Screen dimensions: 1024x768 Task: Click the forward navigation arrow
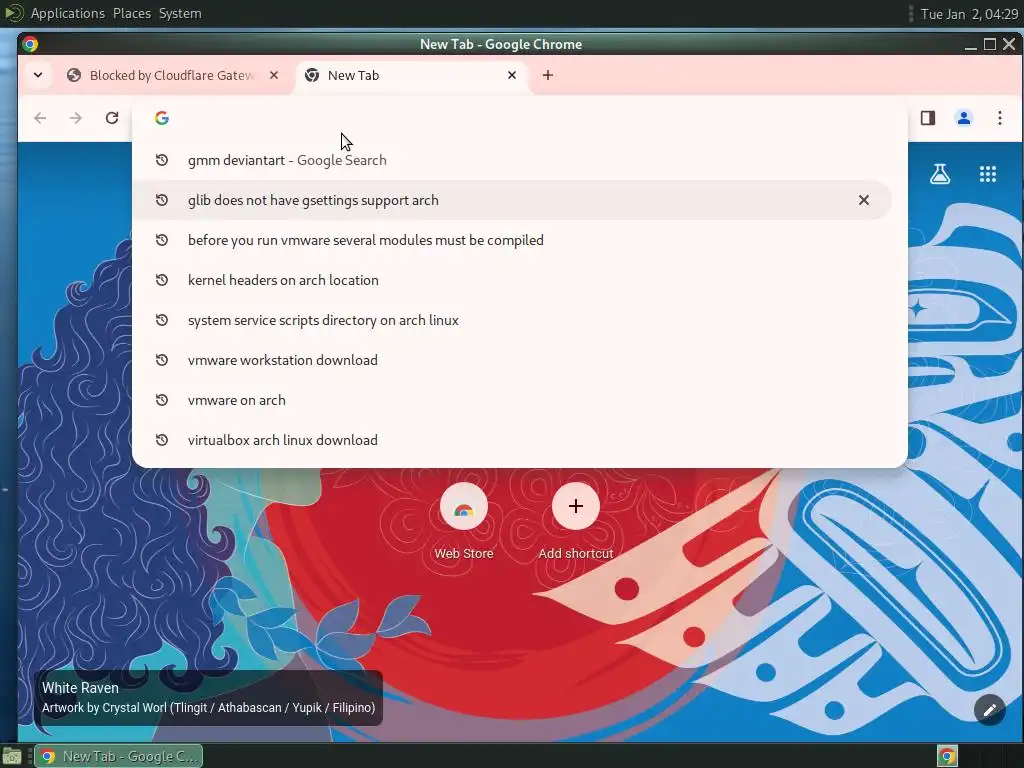coord(76,118)
